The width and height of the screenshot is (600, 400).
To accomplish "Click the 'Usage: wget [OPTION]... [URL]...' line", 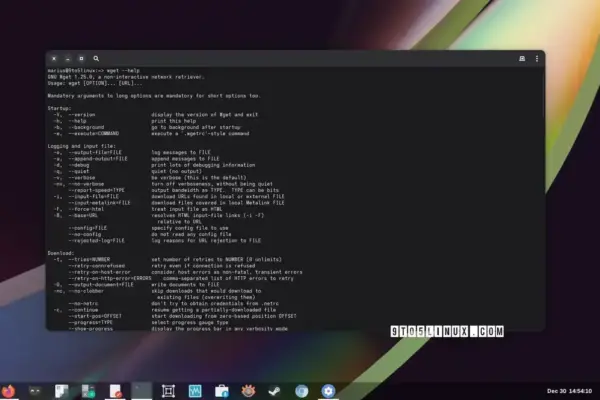I will [x=95, y=83].
